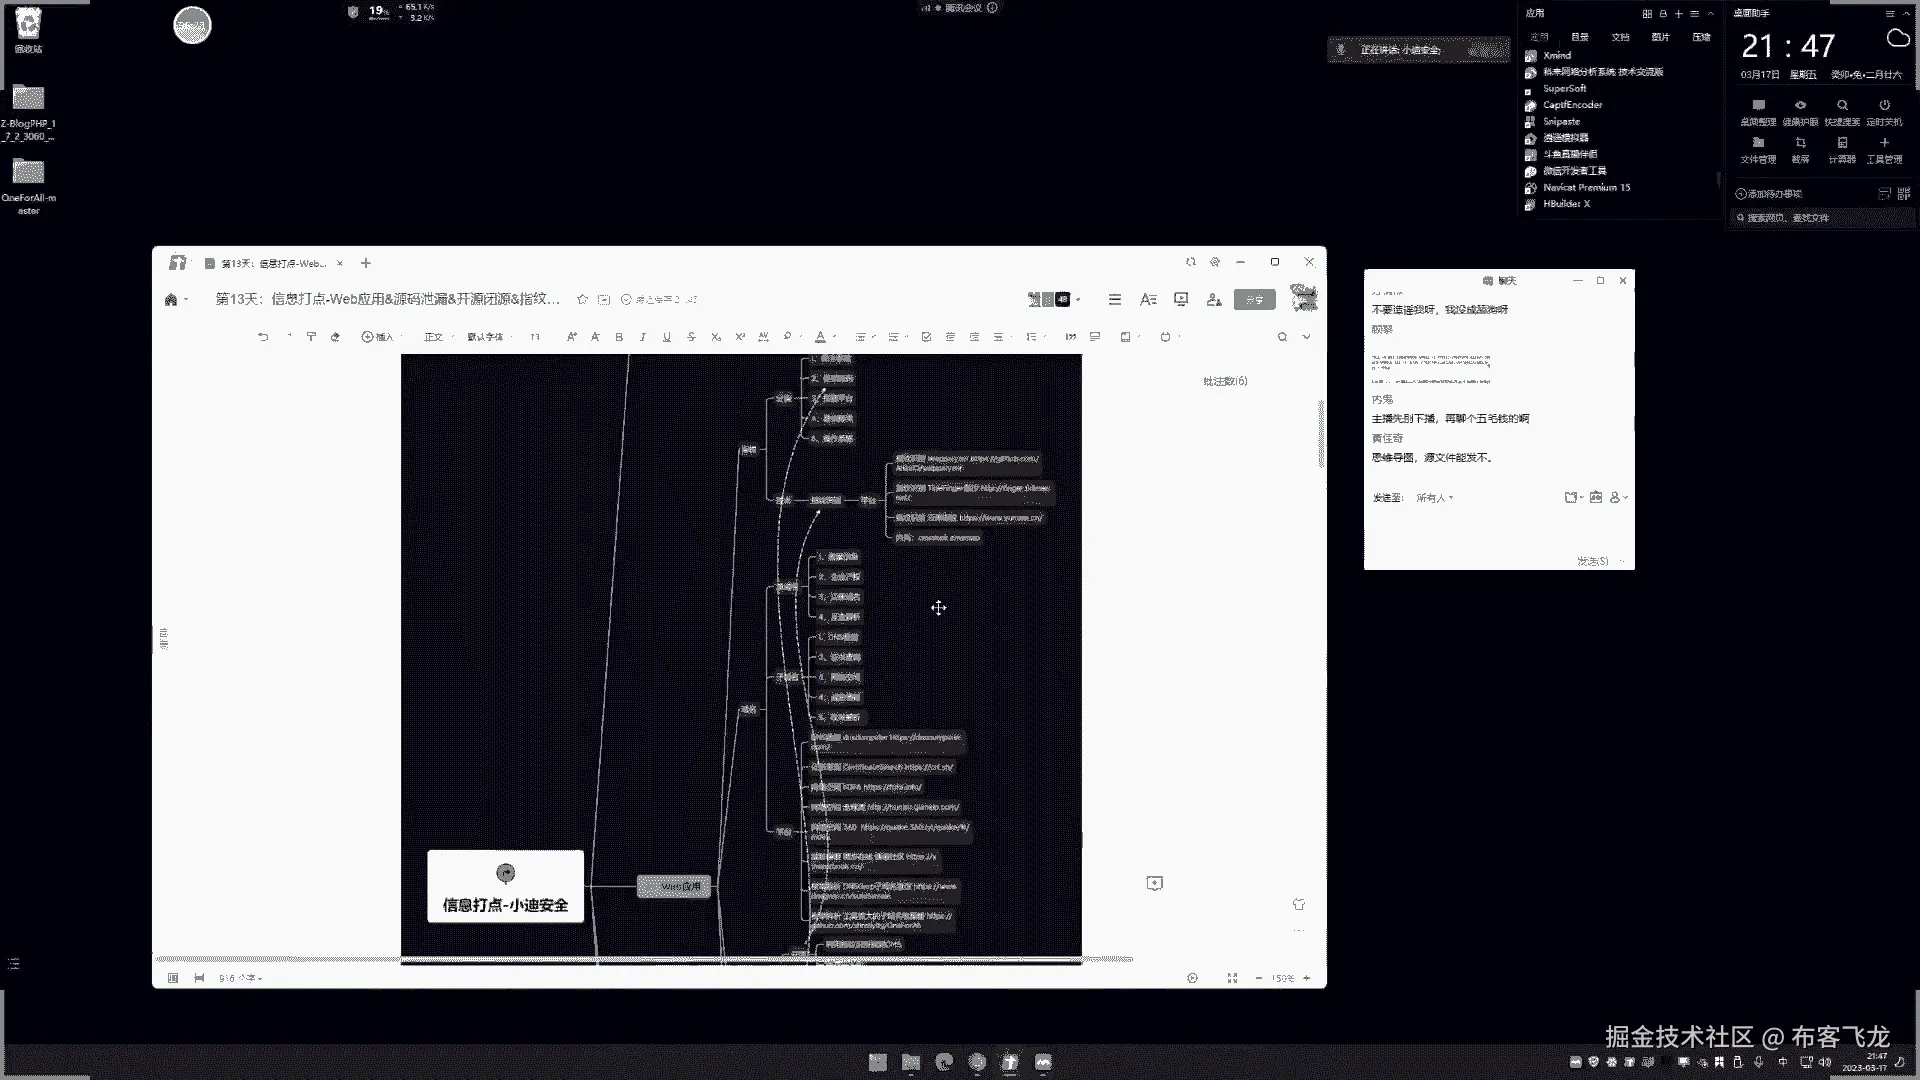
Task: Star this document as favorite
Action: [x=582, y=299]
